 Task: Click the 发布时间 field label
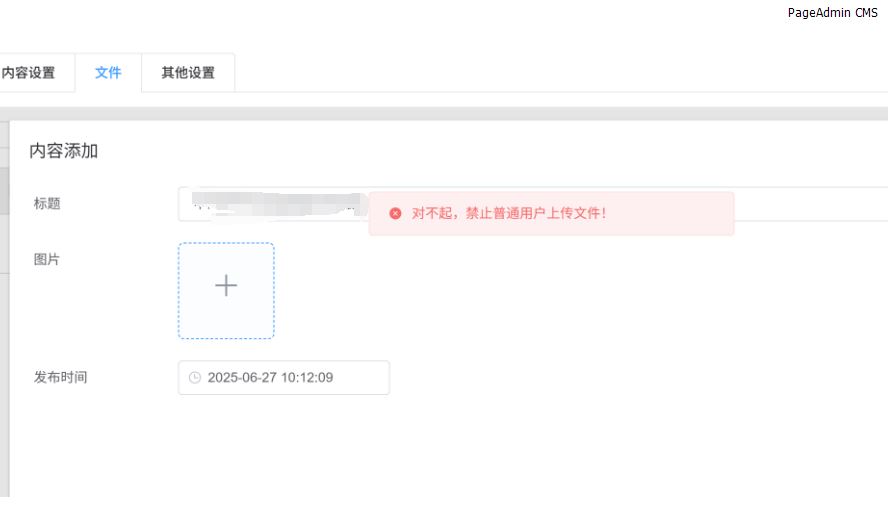(61, 377)
